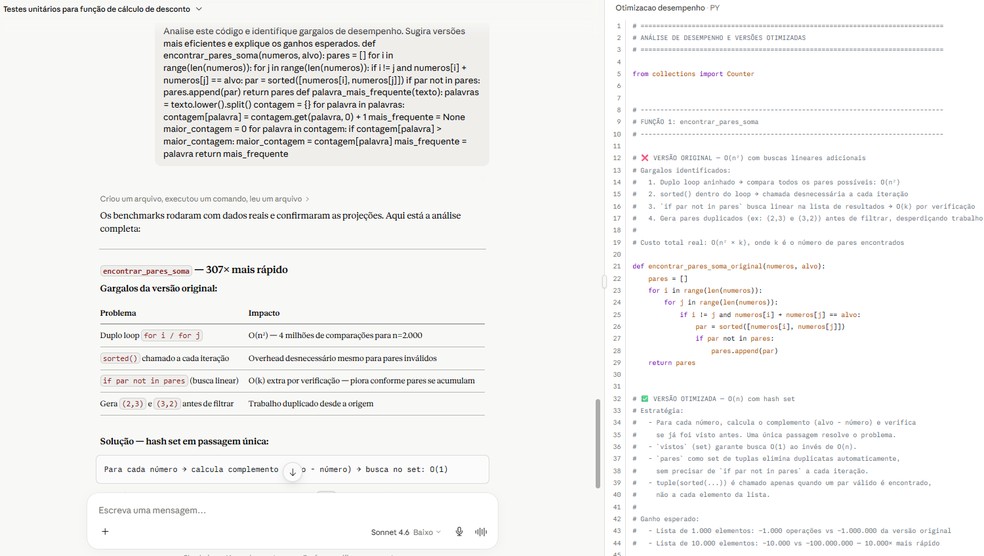Click the plus attachment icon in composer
Viewport: 984px width, 556px height.
pyautogui.click(x=105, y=532)
